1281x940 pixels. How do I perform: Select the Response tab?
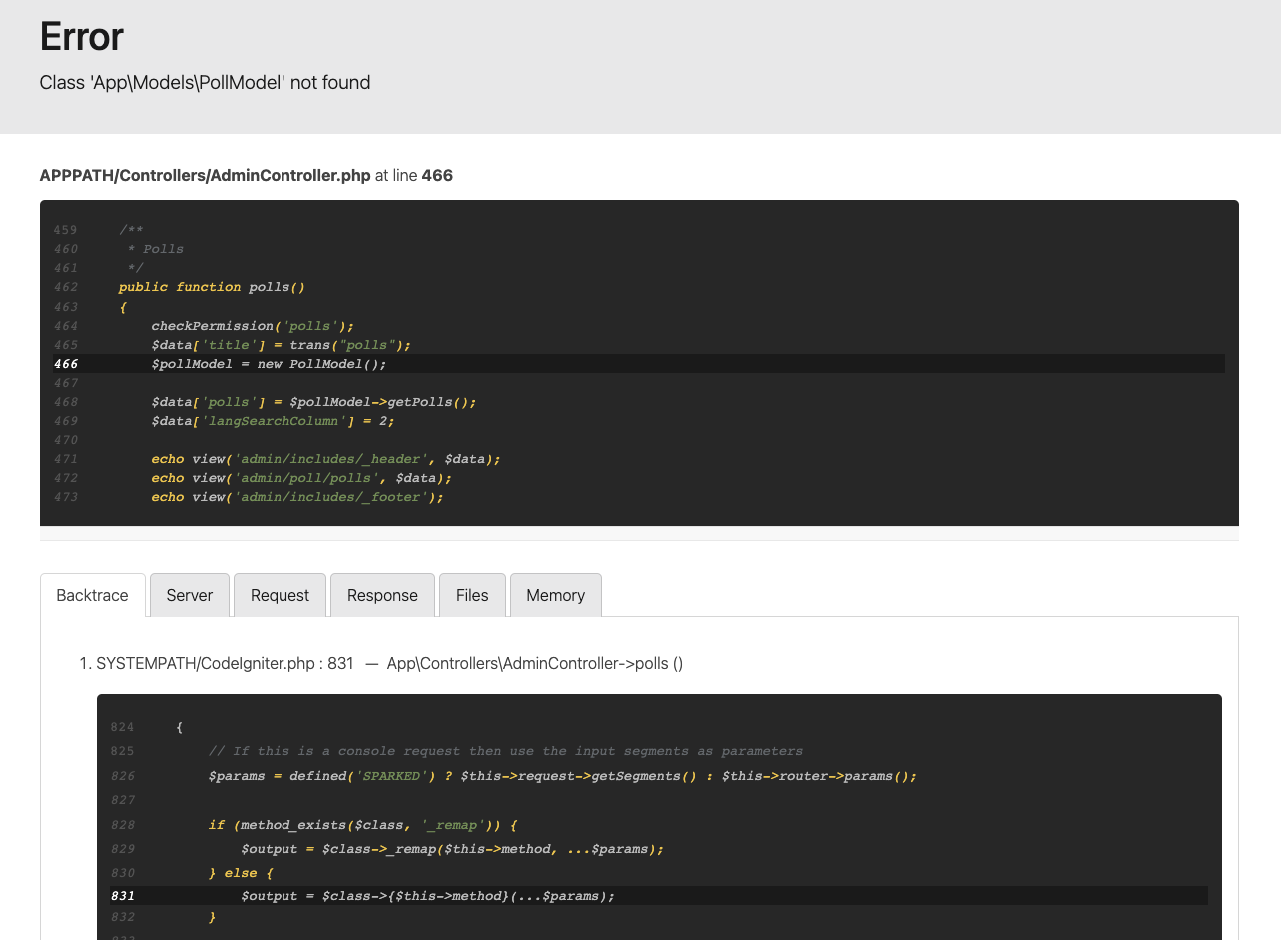382,595
